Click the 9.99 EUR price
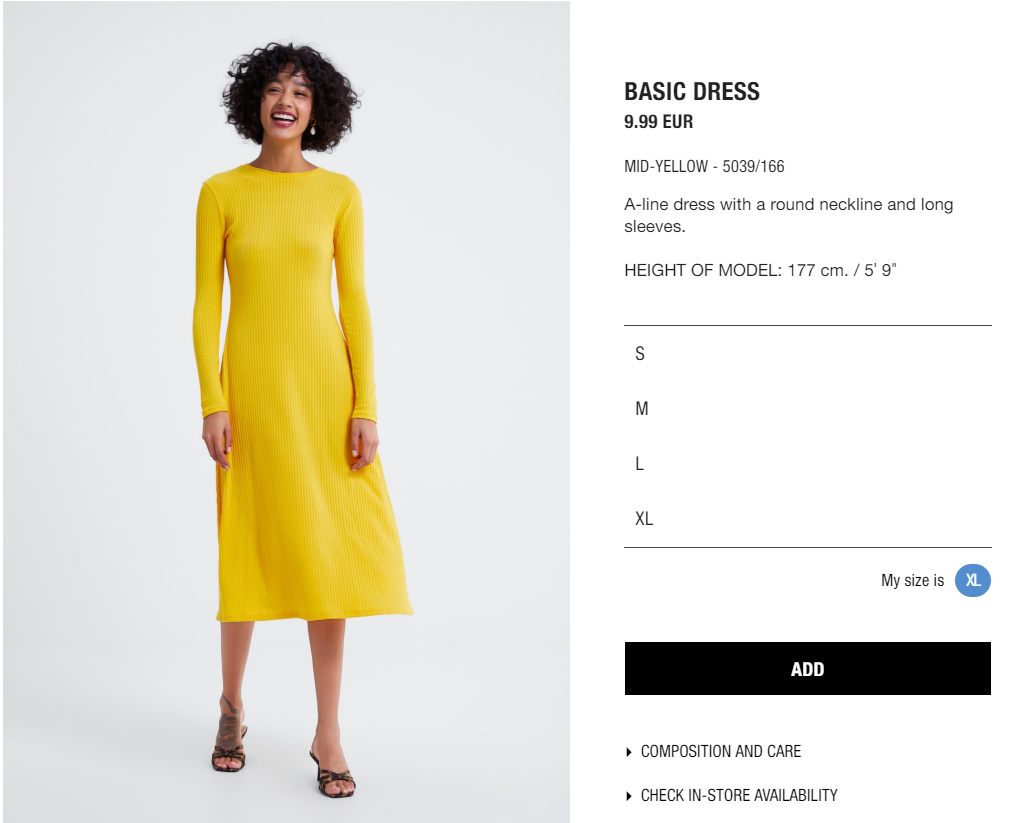This screenshot has height=823, width=1015. tap(658, 122)
